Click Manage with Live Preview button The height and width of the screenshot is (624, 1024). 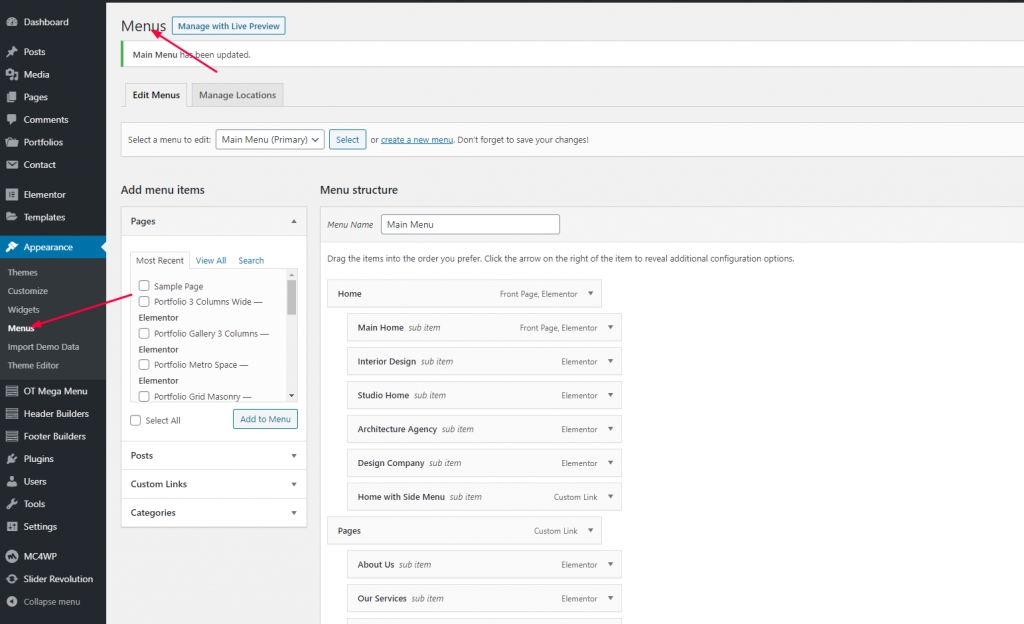tap(229, 26)
